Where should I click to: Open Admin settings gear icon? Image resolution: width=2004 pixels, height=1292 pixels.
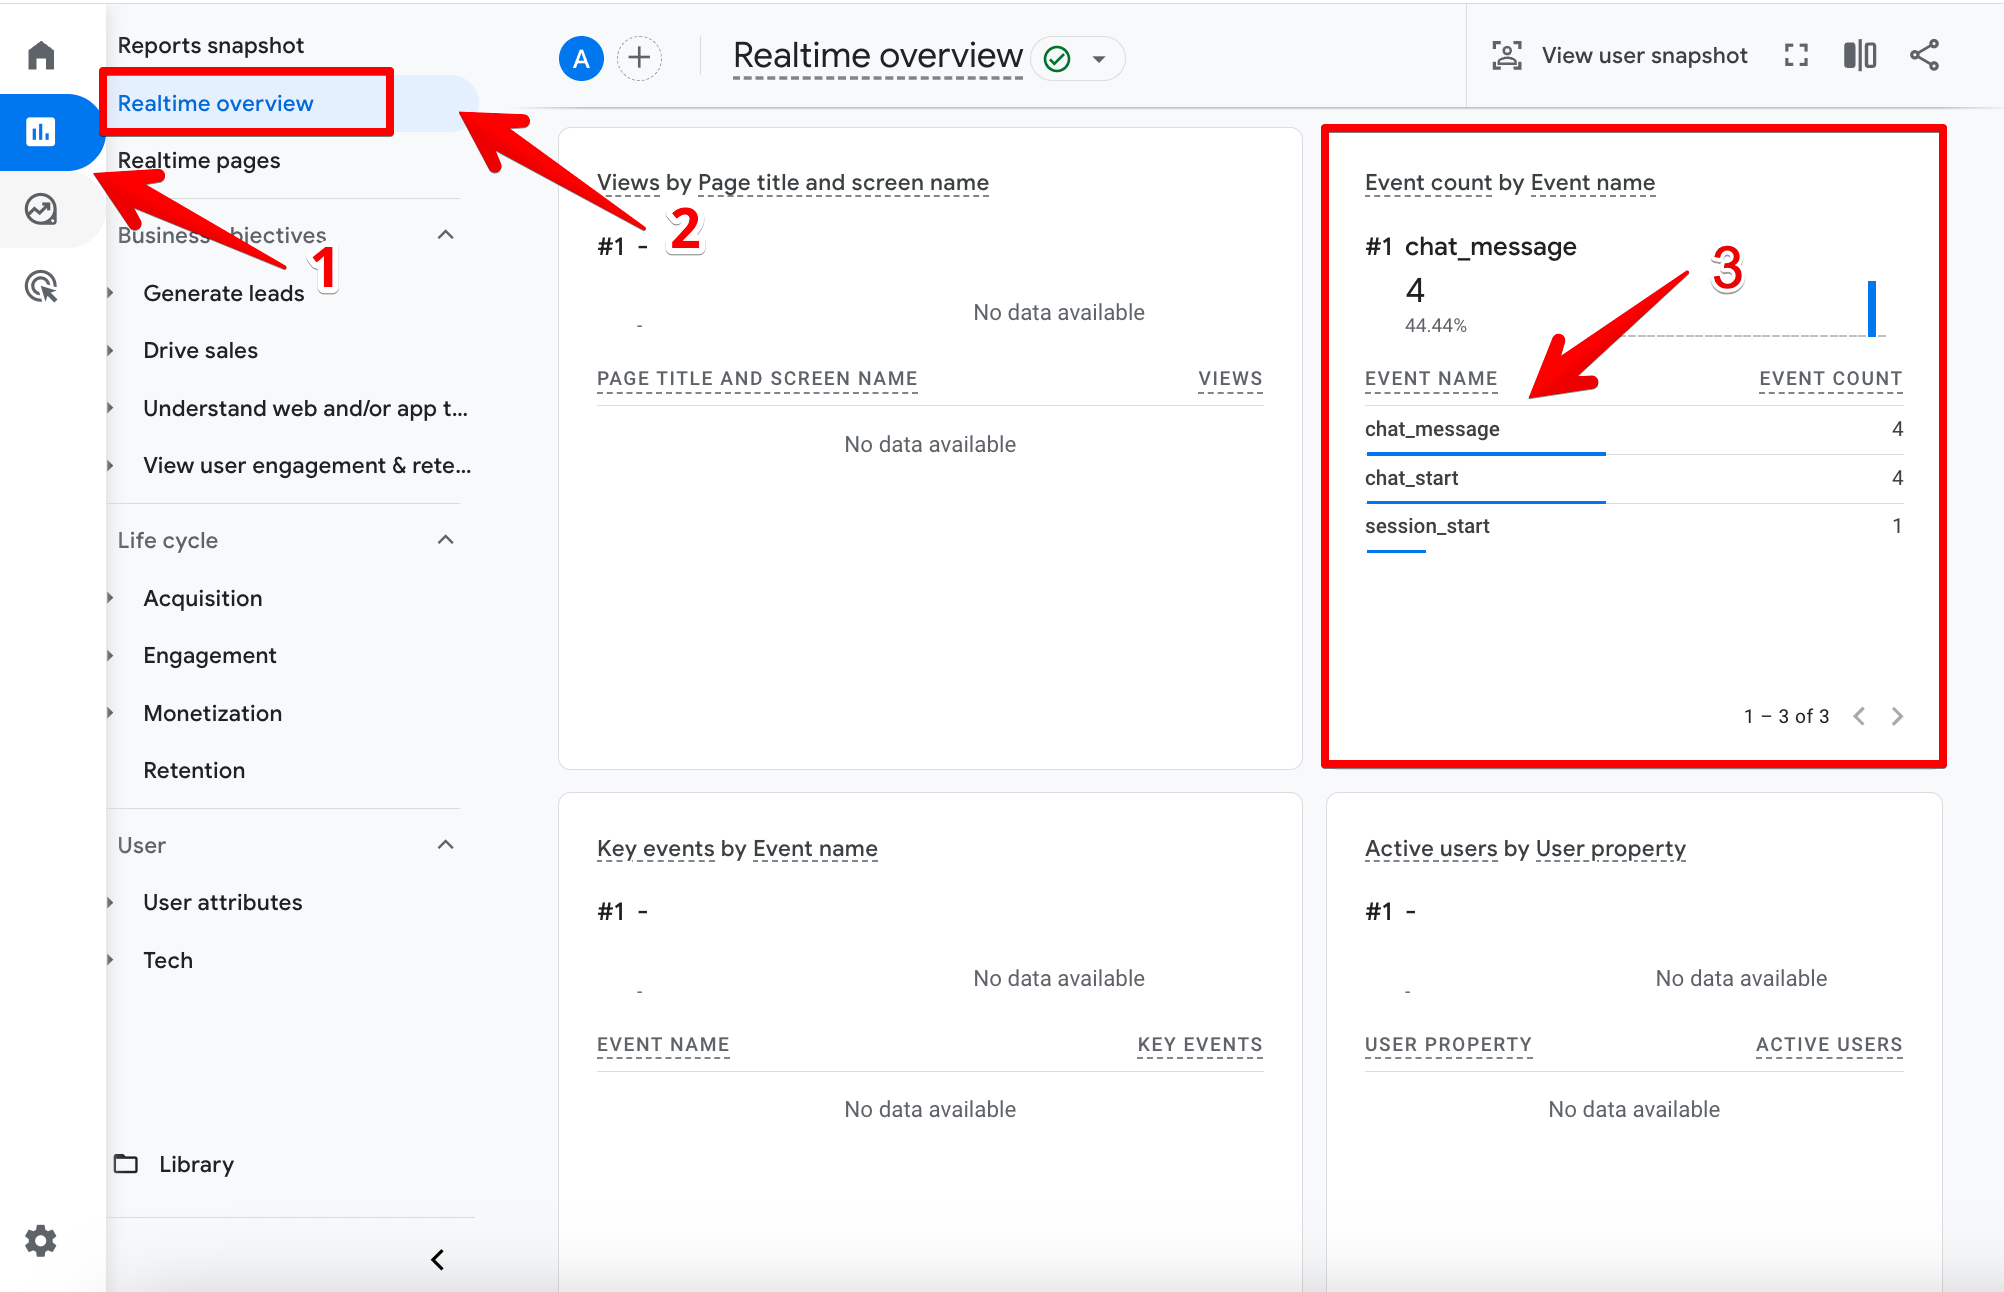tap(41, 1241)
